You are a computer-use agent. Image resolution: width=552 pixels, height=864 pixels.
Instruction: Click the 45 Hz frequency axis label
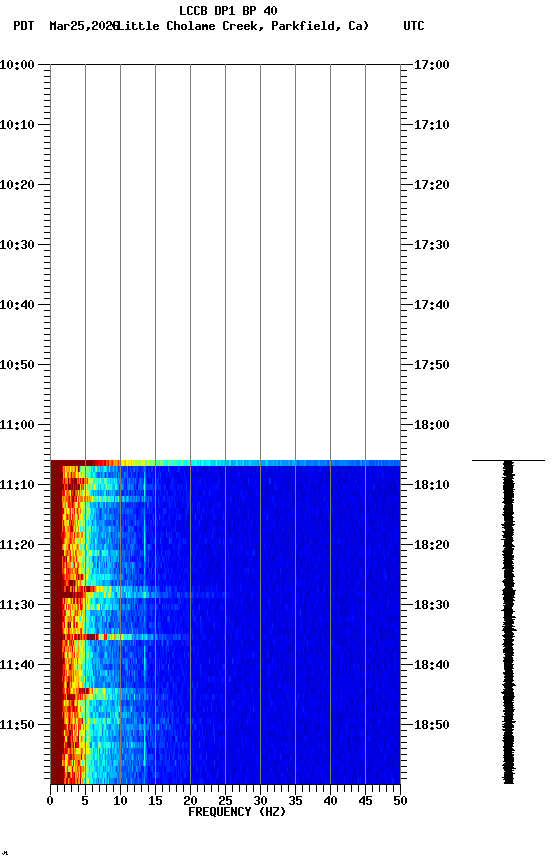(x=365, y=801)
